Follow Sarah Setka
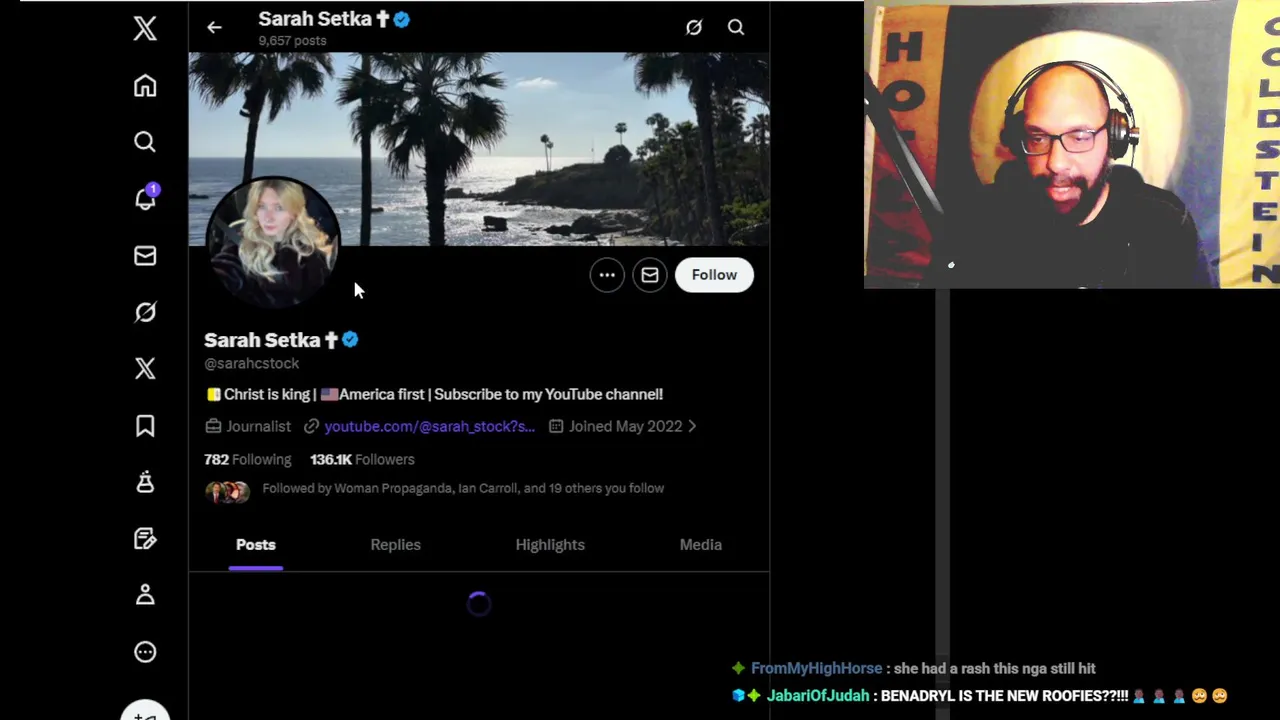Viewport: 1280px width, 720px height. [x=714, y=275]
